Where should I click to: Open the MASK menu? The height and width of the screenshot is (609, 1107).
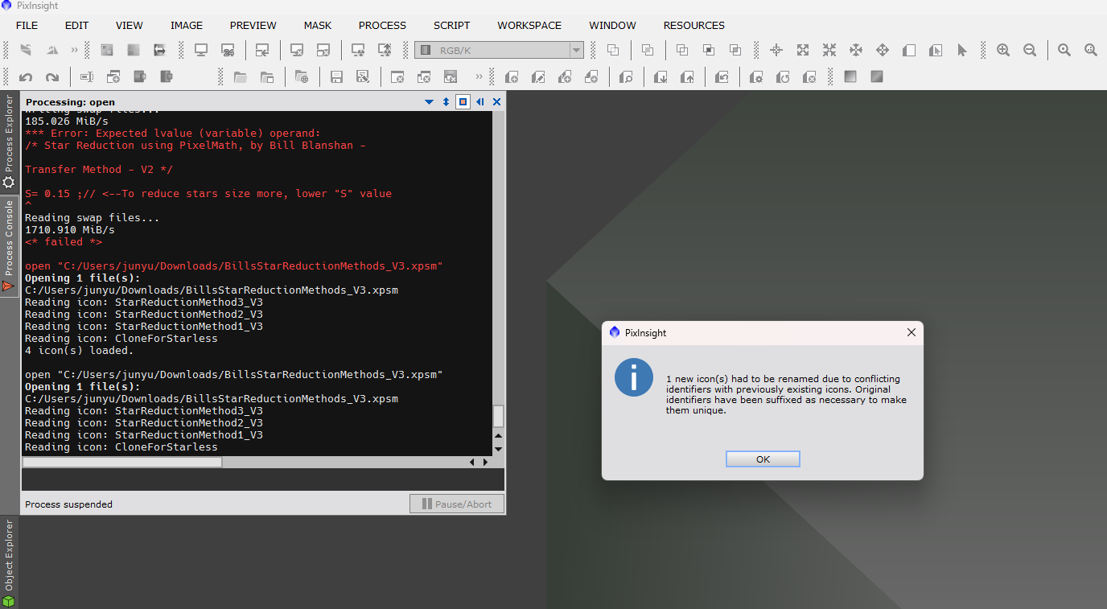[318, 25]
